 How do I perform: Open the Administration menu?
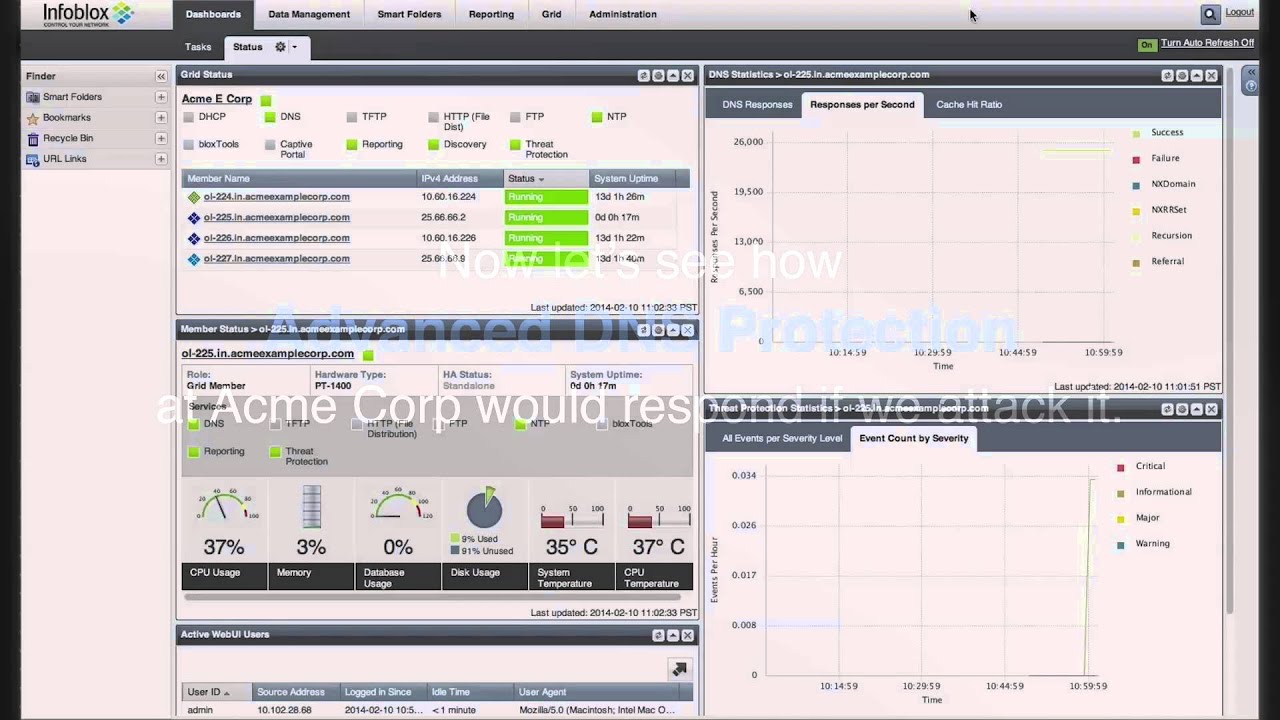623,14
